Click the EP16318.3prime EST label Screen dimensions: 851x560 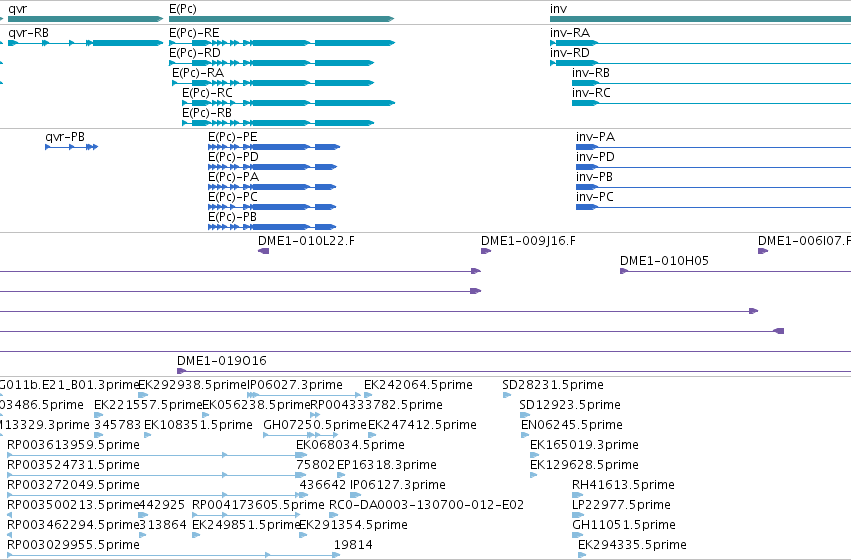click(387, 466)
